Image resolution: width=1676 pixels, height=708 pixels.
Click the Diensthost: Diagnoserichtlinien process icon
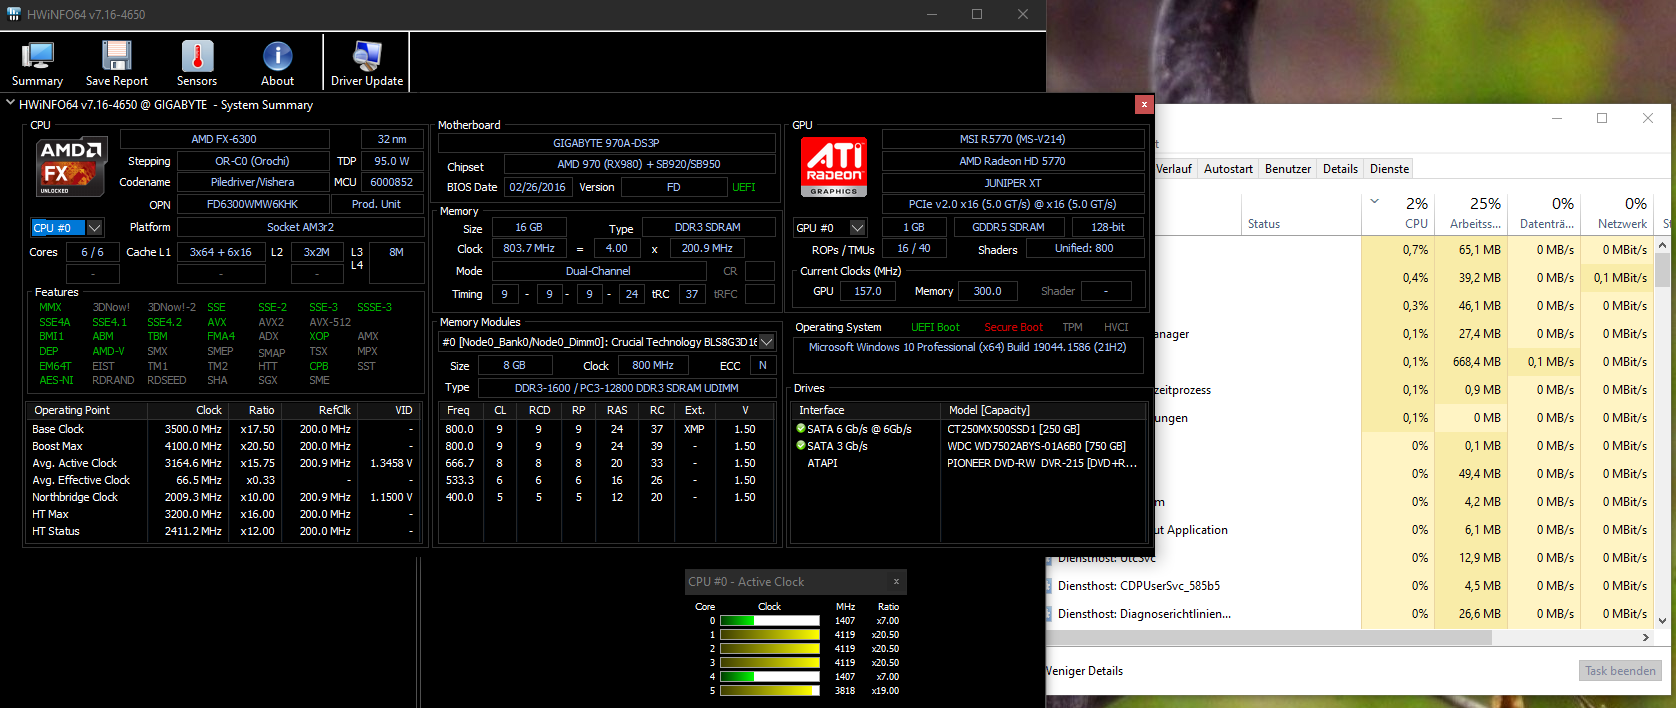point(1049,614)
